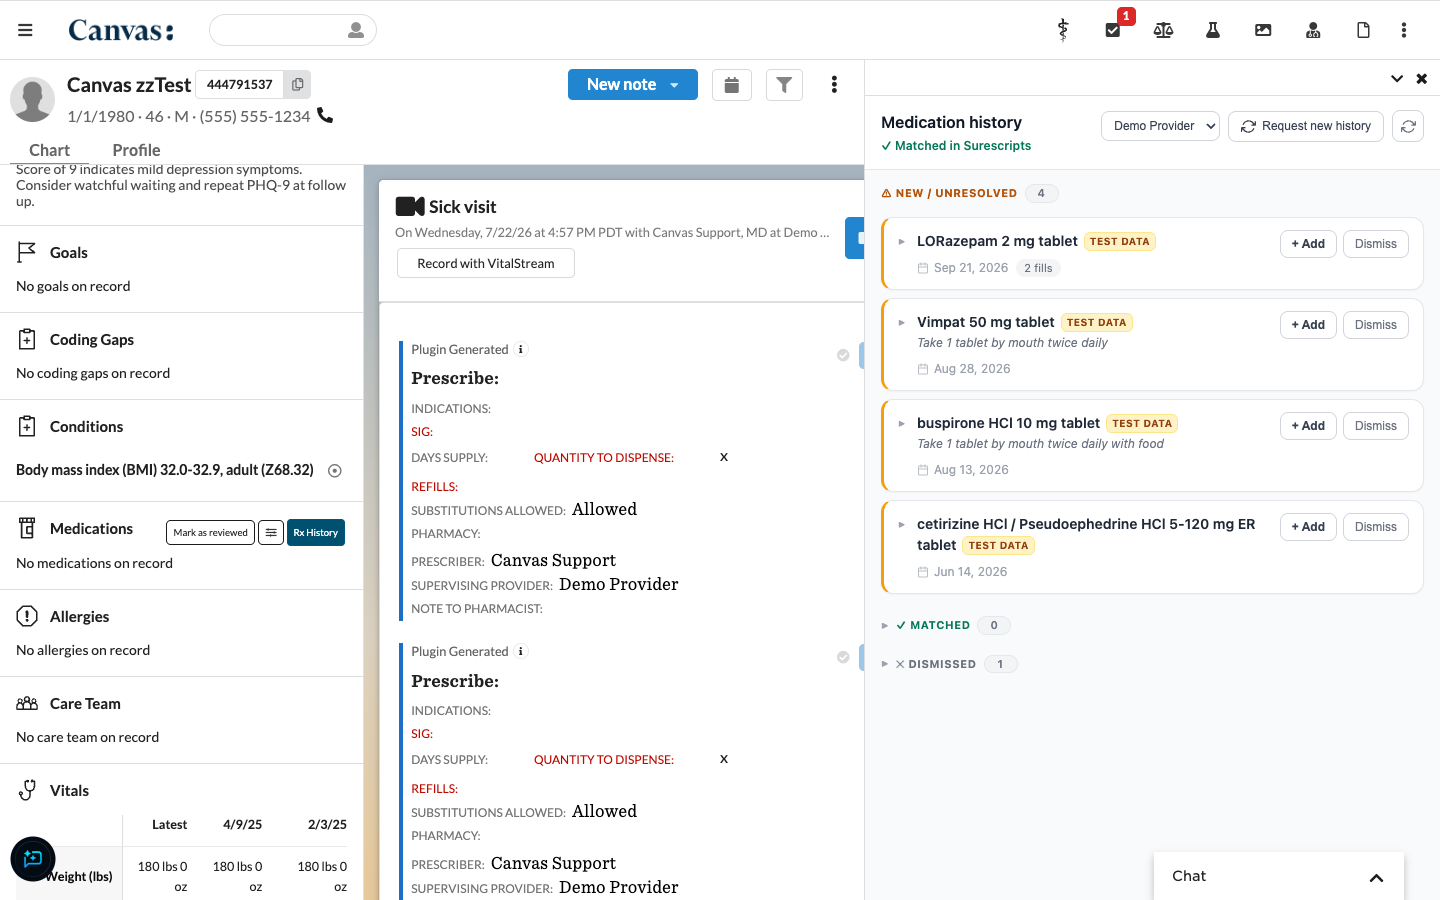Open the note filter funnel icon
The image size is (1440, 900).
click(x=784, y=85)
